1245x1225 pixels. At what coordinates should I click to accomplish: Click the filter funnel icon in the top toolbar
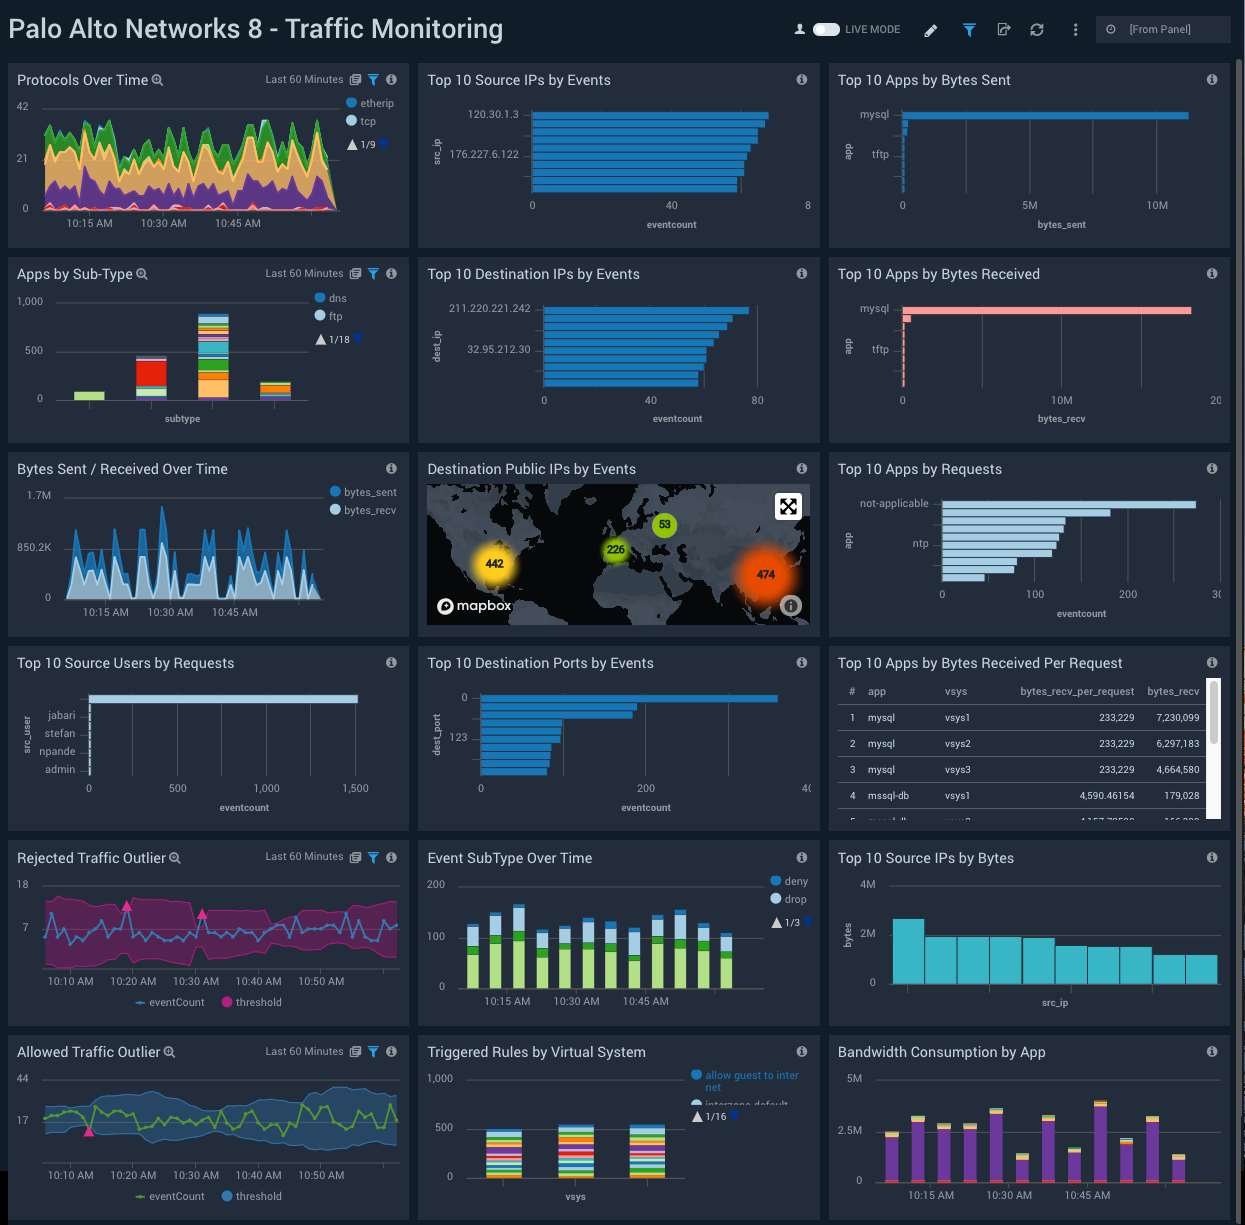point(969,30)
